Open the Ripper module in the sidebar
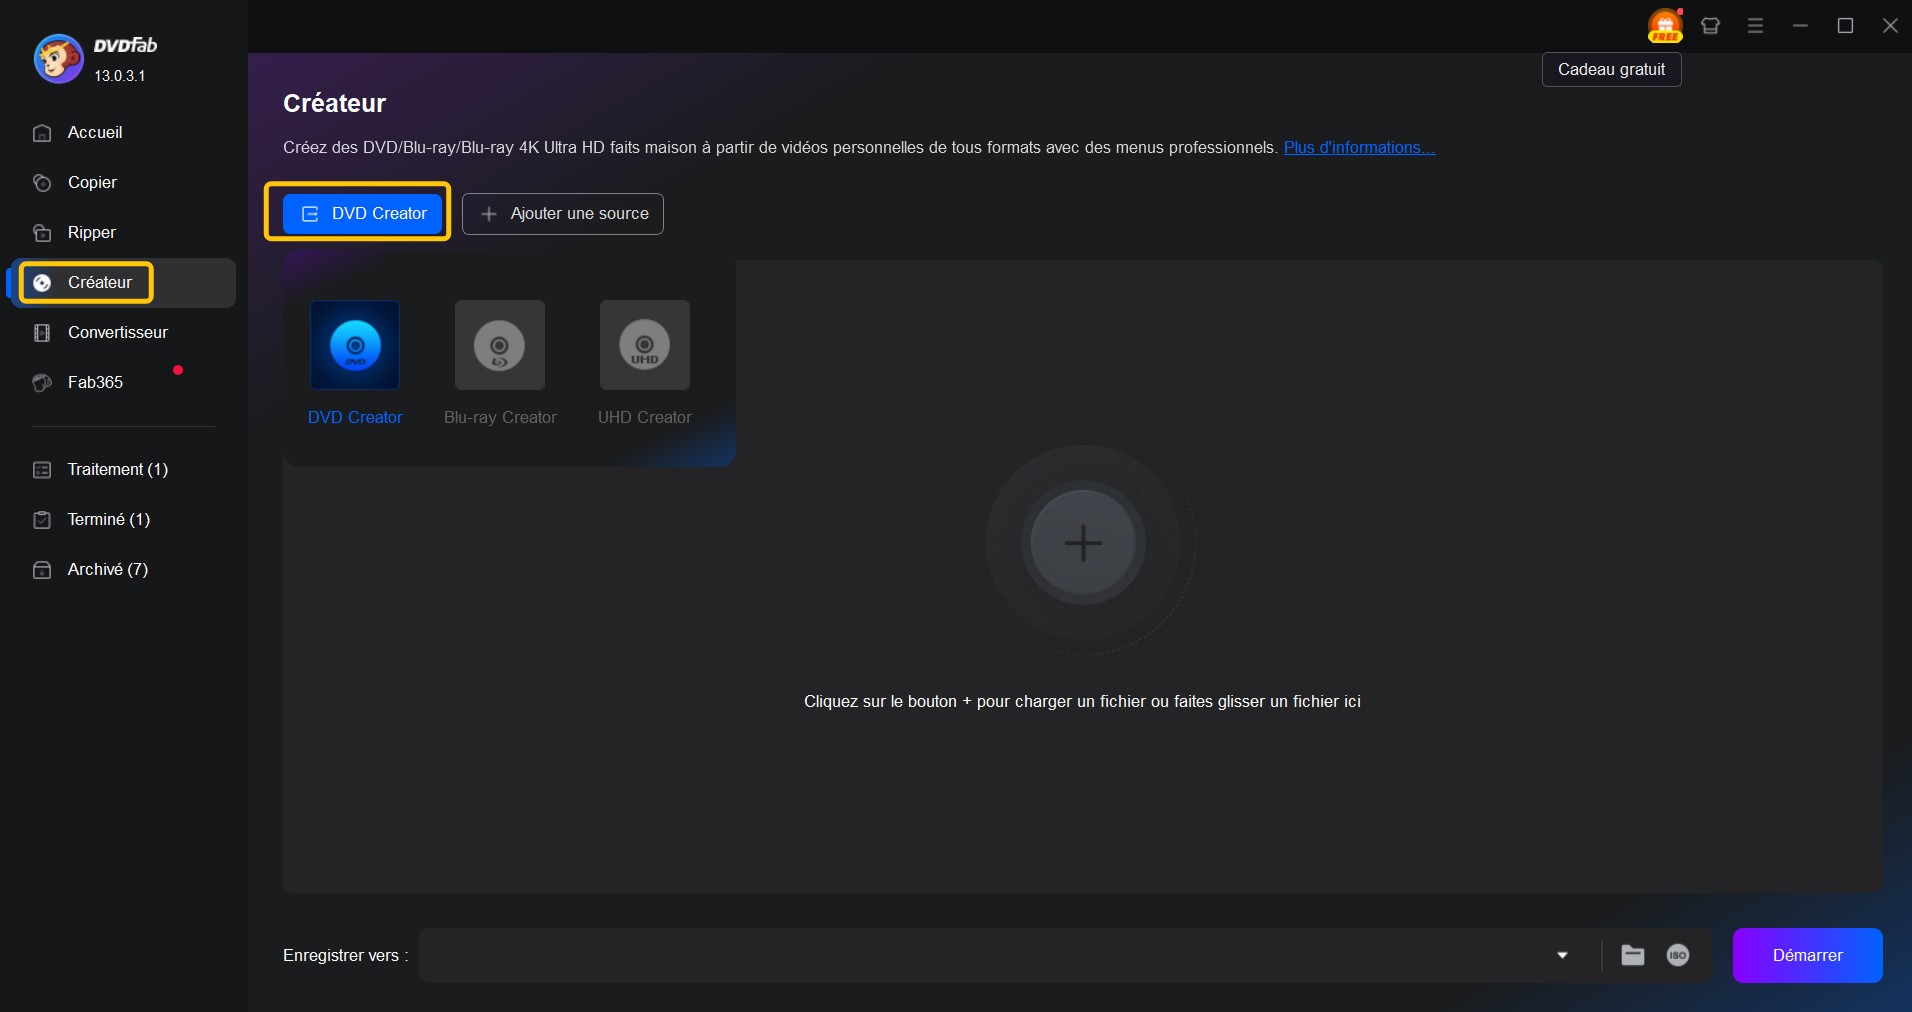 pyautogui.click(x=90, y=232)
